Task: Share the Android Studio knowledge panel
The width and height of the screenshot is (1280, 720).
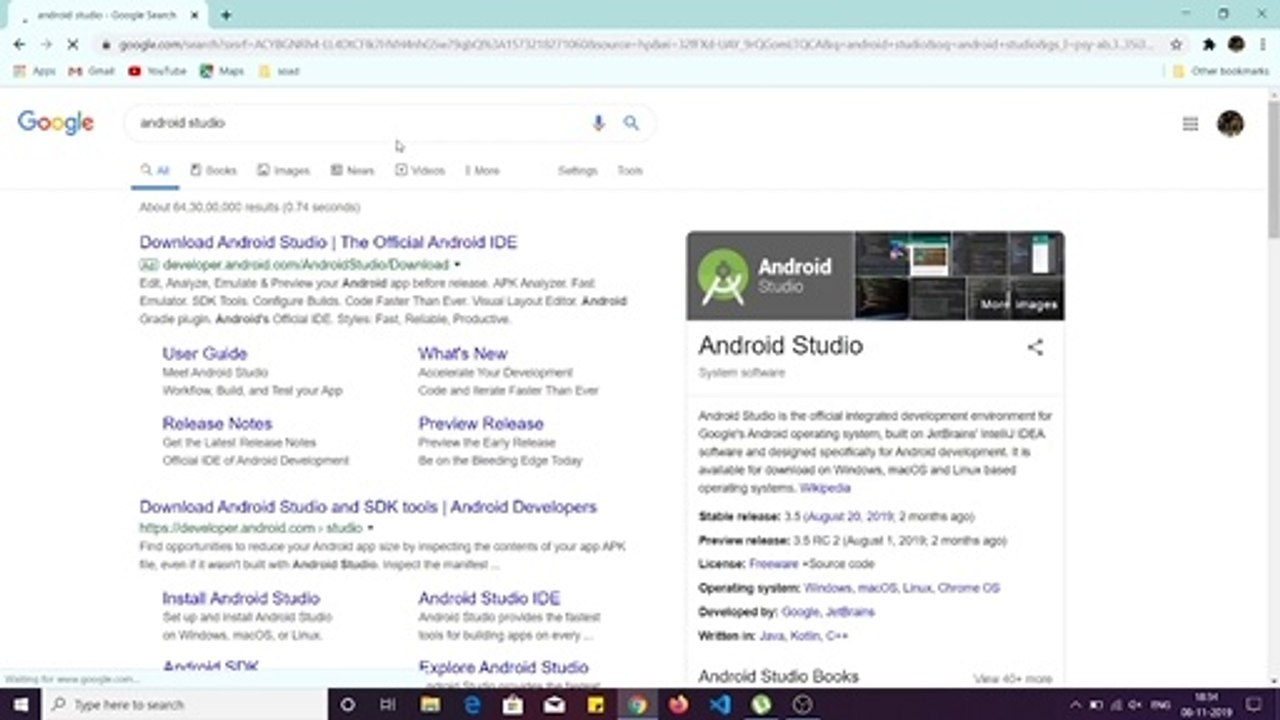Action: 1035,347
